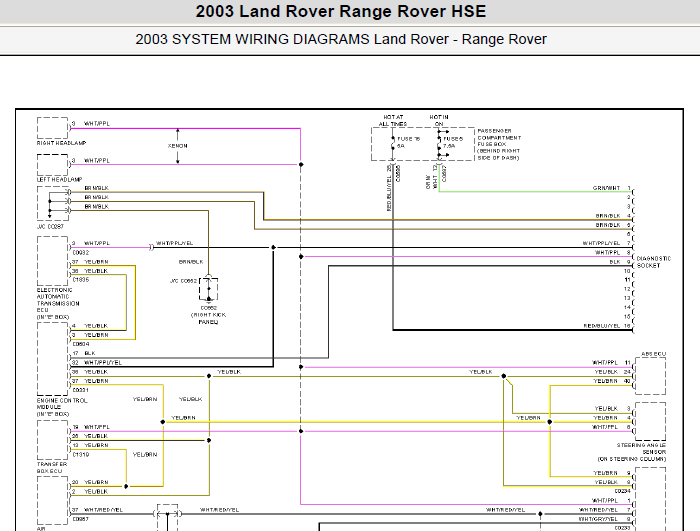The image size is (700, 531).
Task: Click the "2003 SYSTEM WIRING DIAGRAMS" subtitle line
Action: (341, 39)
